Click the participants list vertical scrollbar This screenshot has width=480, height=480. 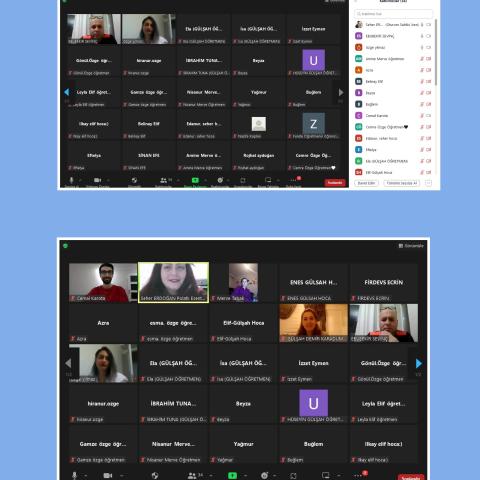(x=436, y=52)
